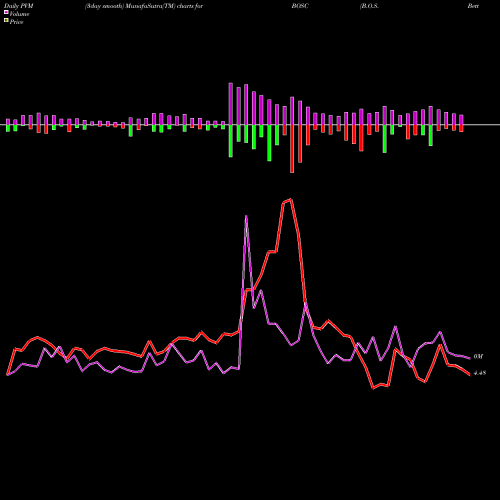Click the highest peak of the red price line

291,199
